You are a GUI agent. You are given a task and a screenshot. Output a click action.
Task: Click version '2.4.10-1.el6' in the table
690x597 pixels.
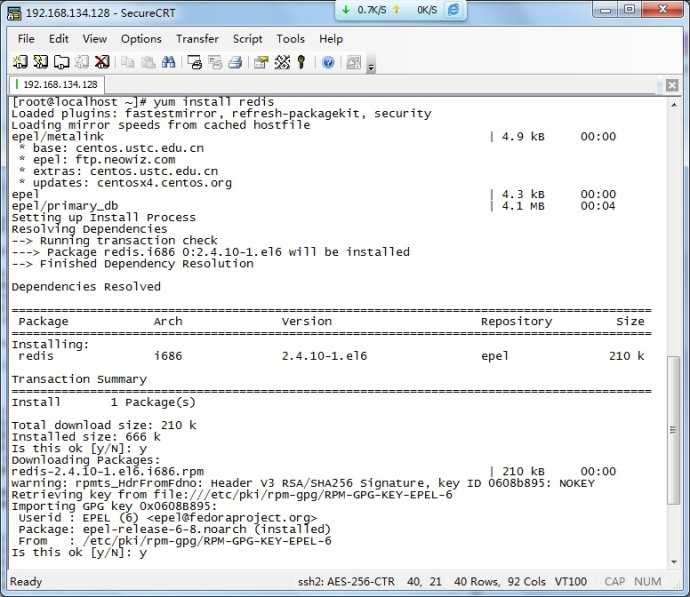(x=324, y=356)
